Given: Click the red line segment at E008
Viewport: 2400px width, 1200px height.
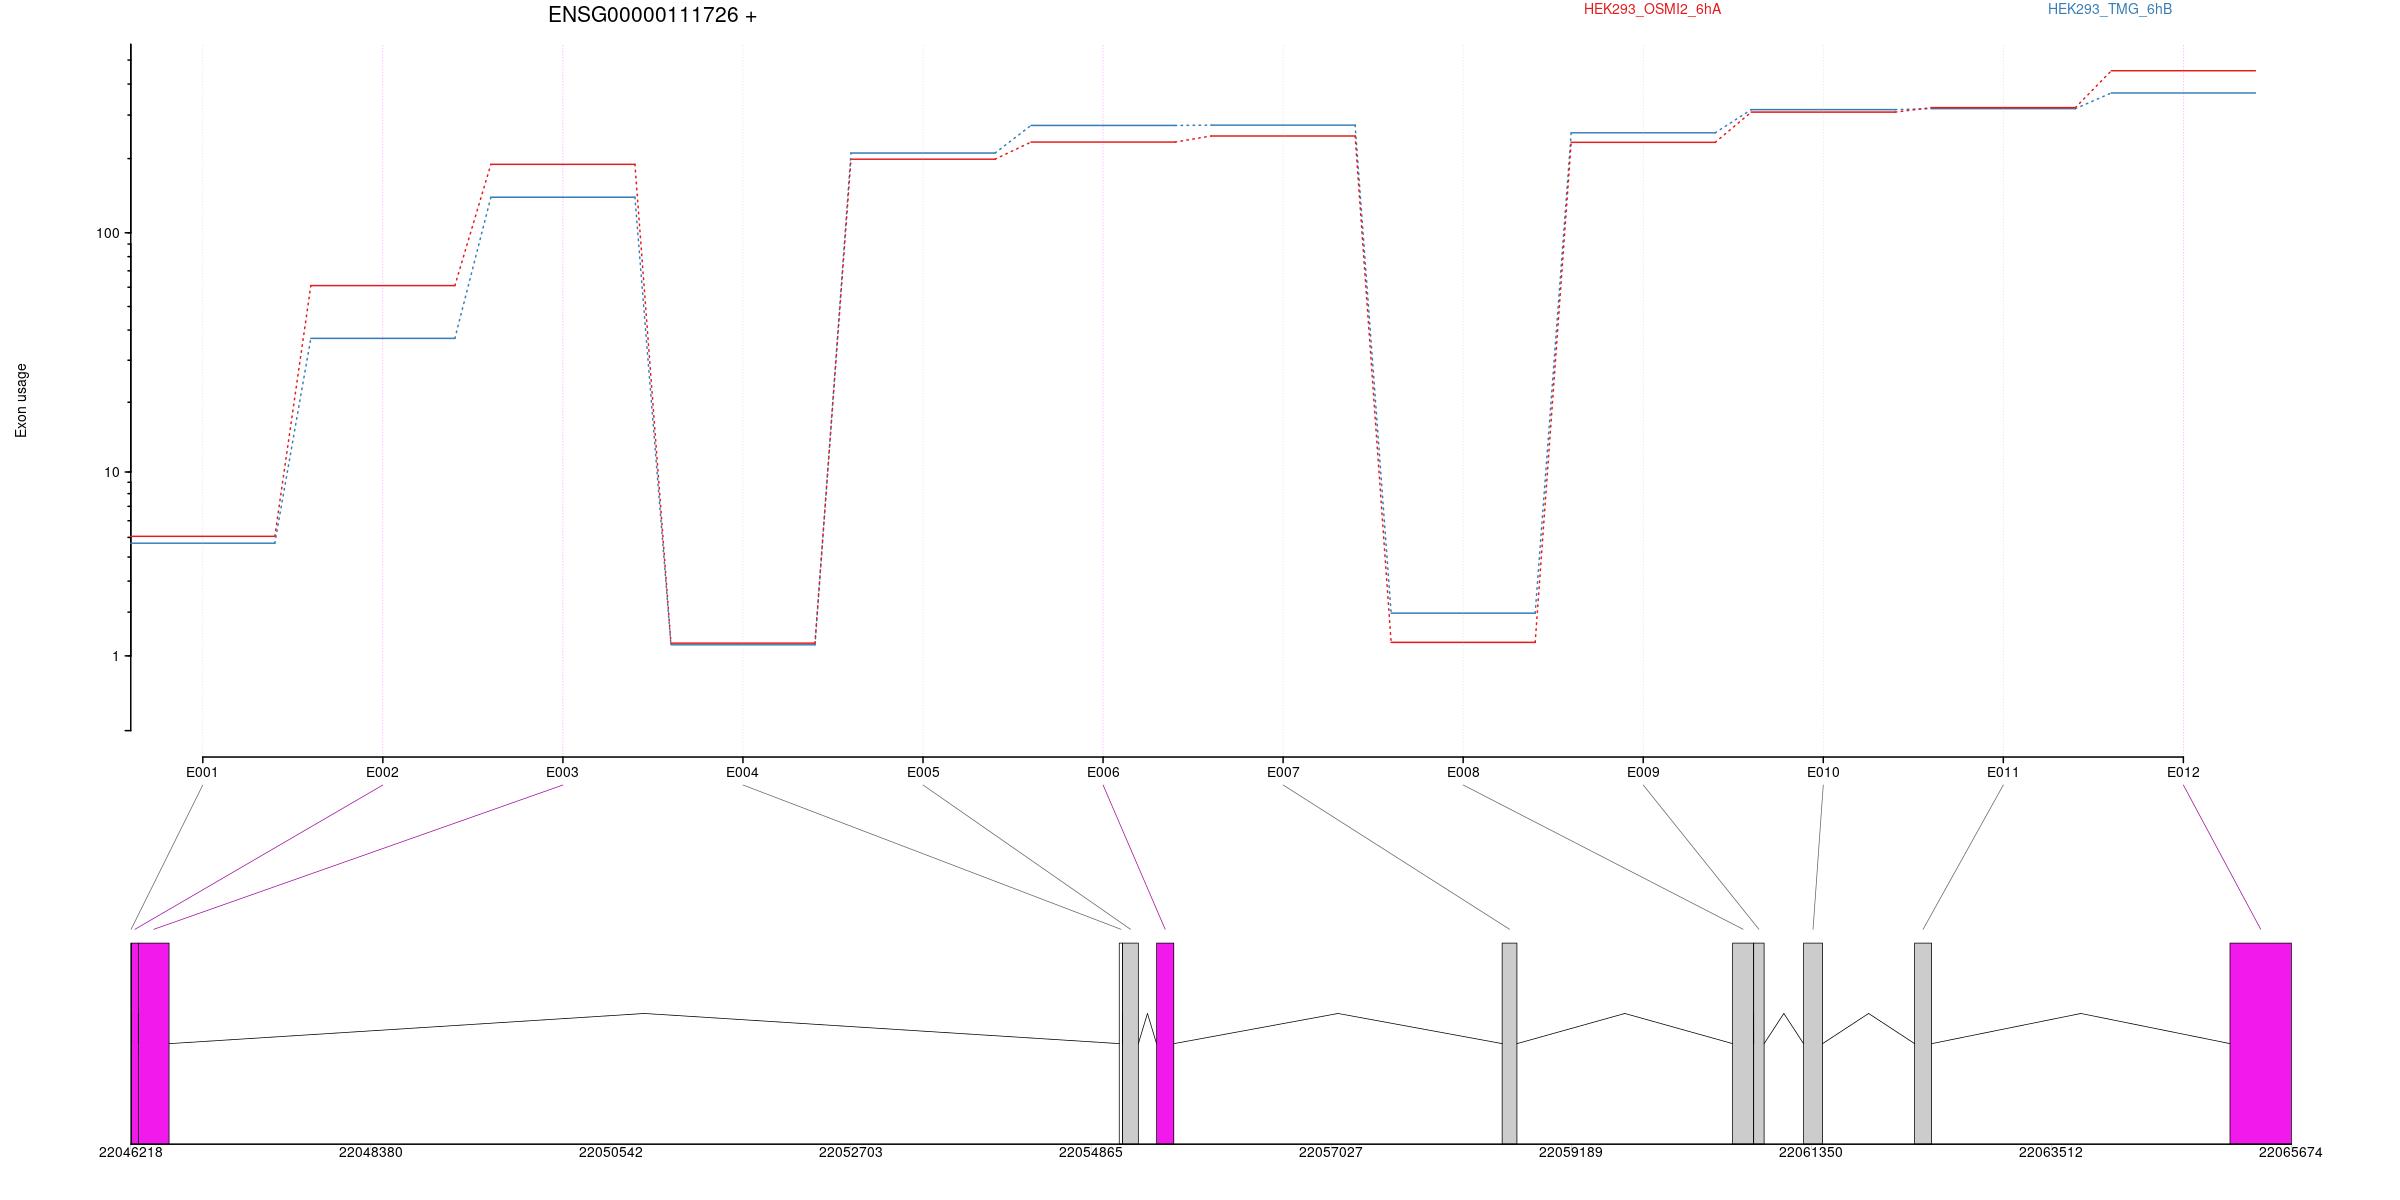Looking at the screenshot, I should click(1463, 642).
